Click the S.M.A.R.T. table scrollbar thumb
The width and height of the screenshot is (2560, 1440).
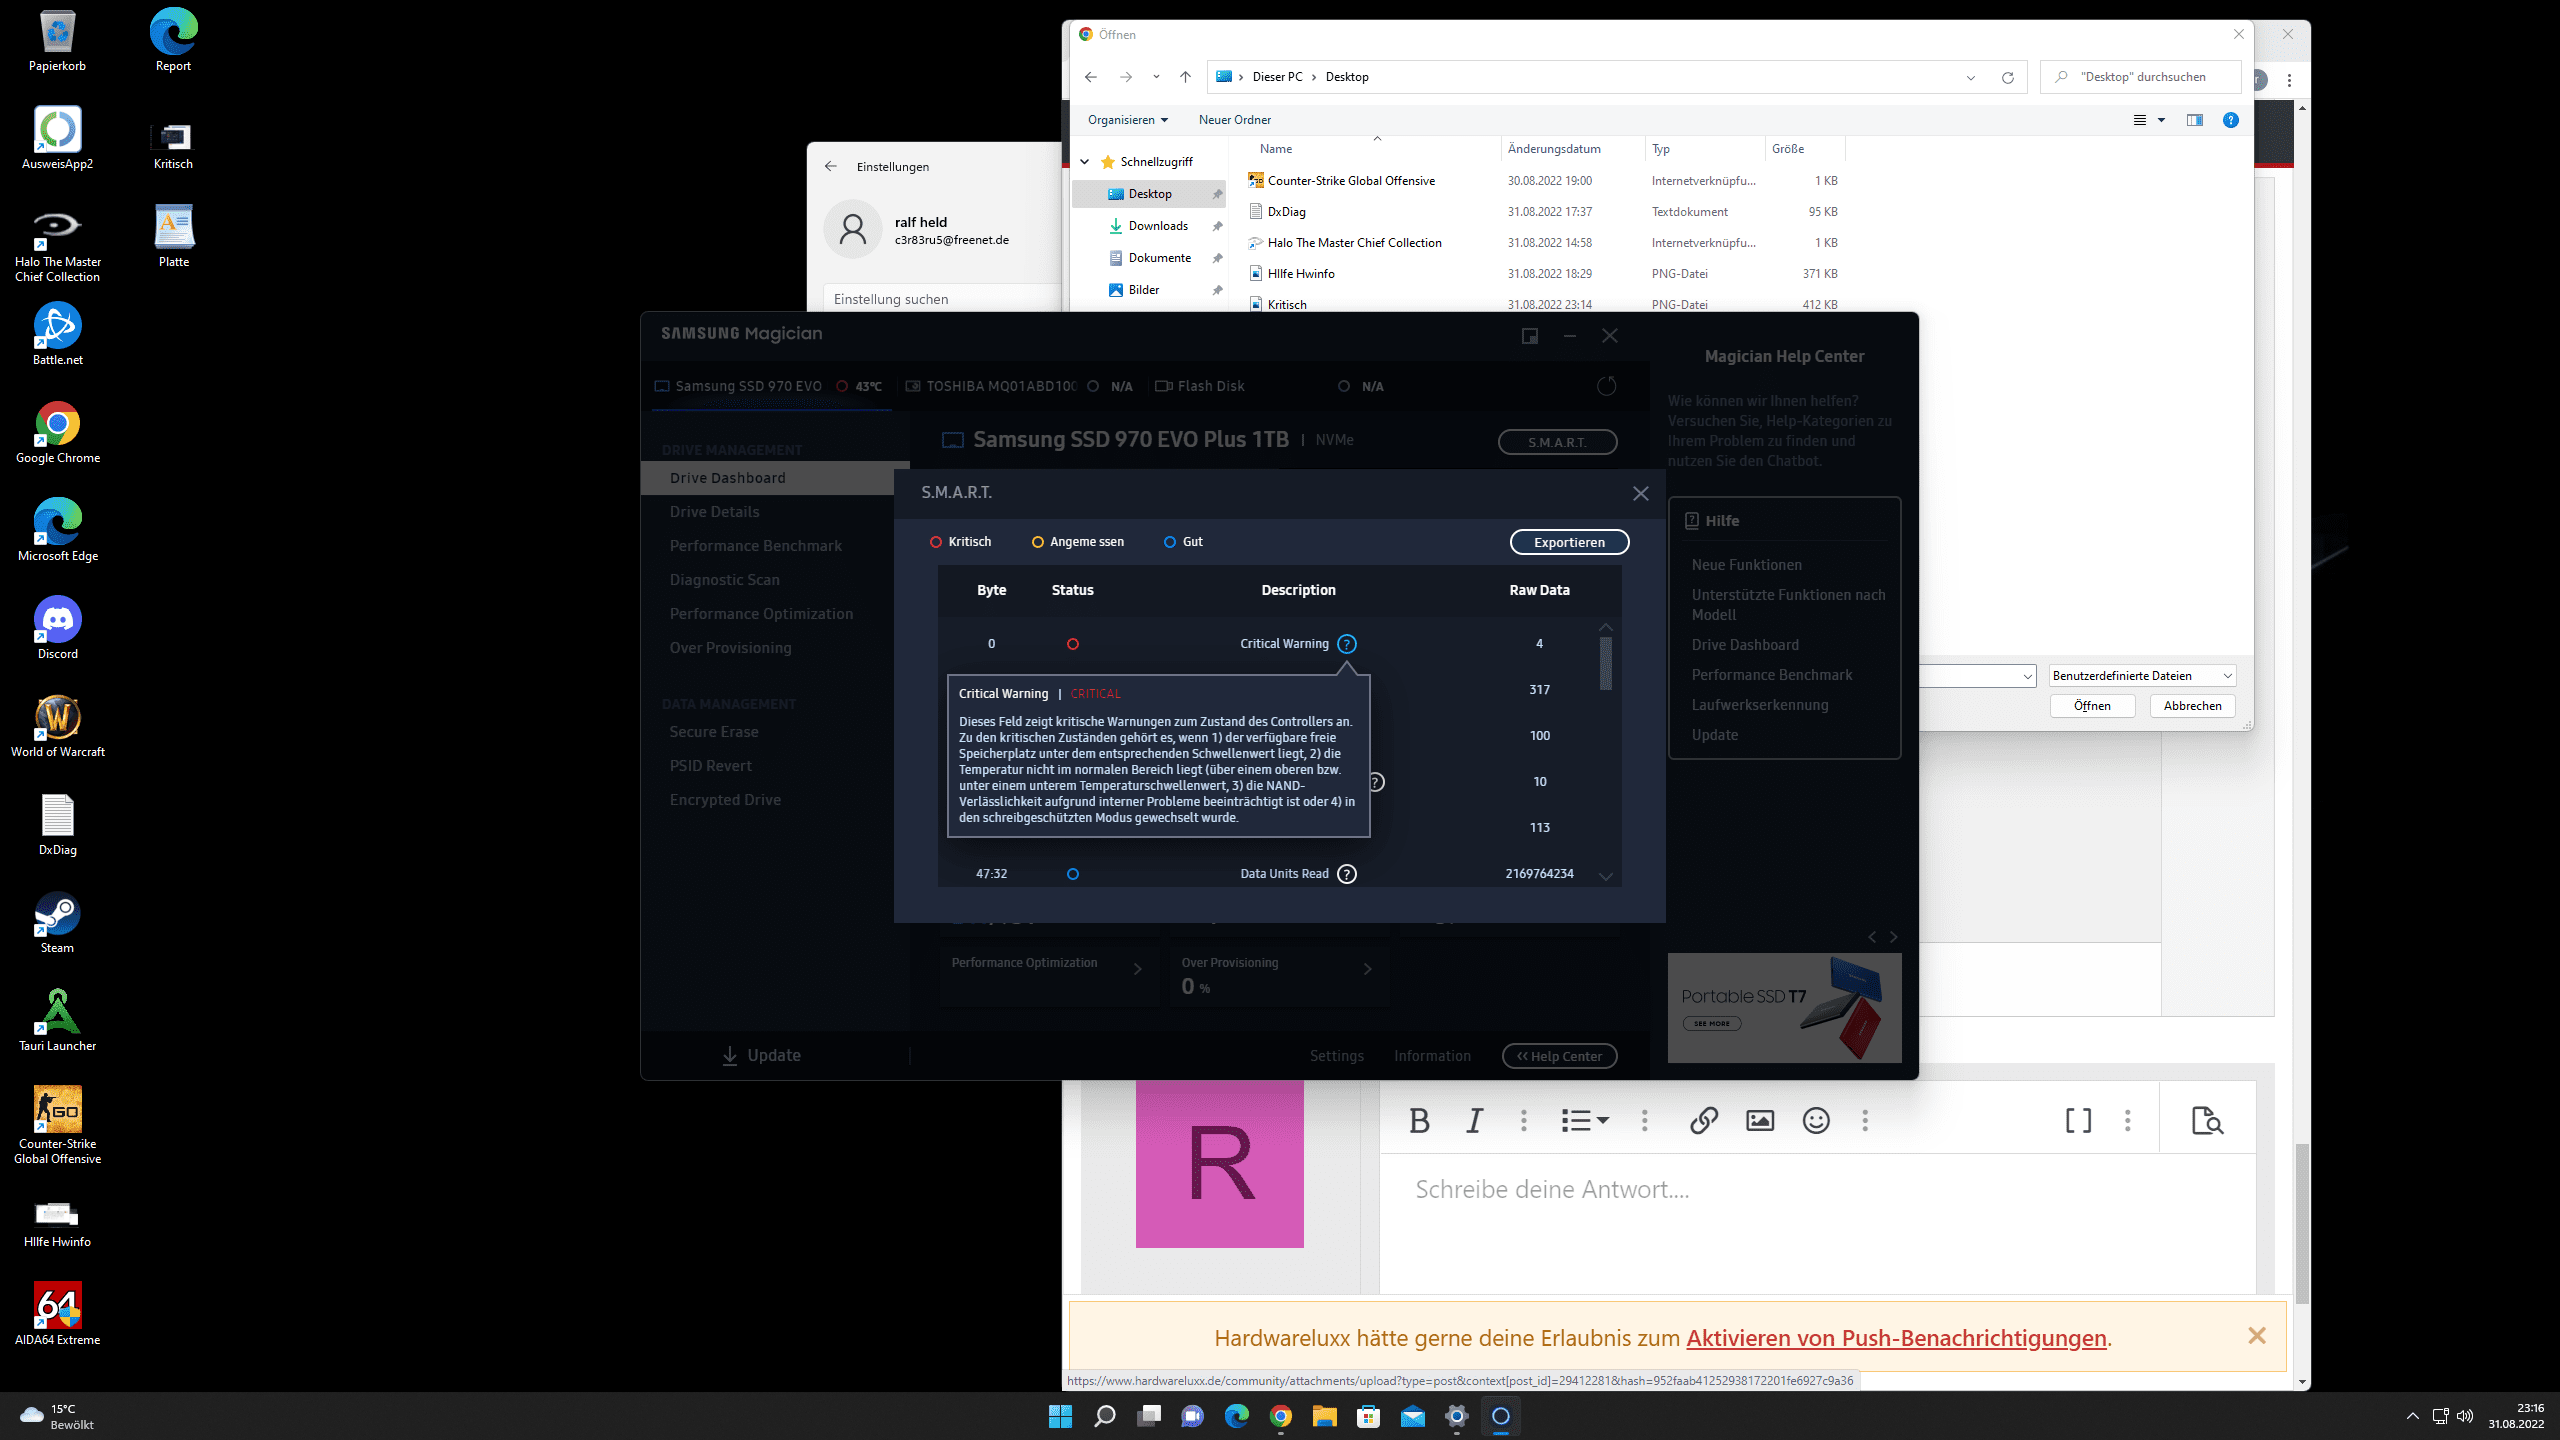pyautogui.click(x=1606, y=664)
